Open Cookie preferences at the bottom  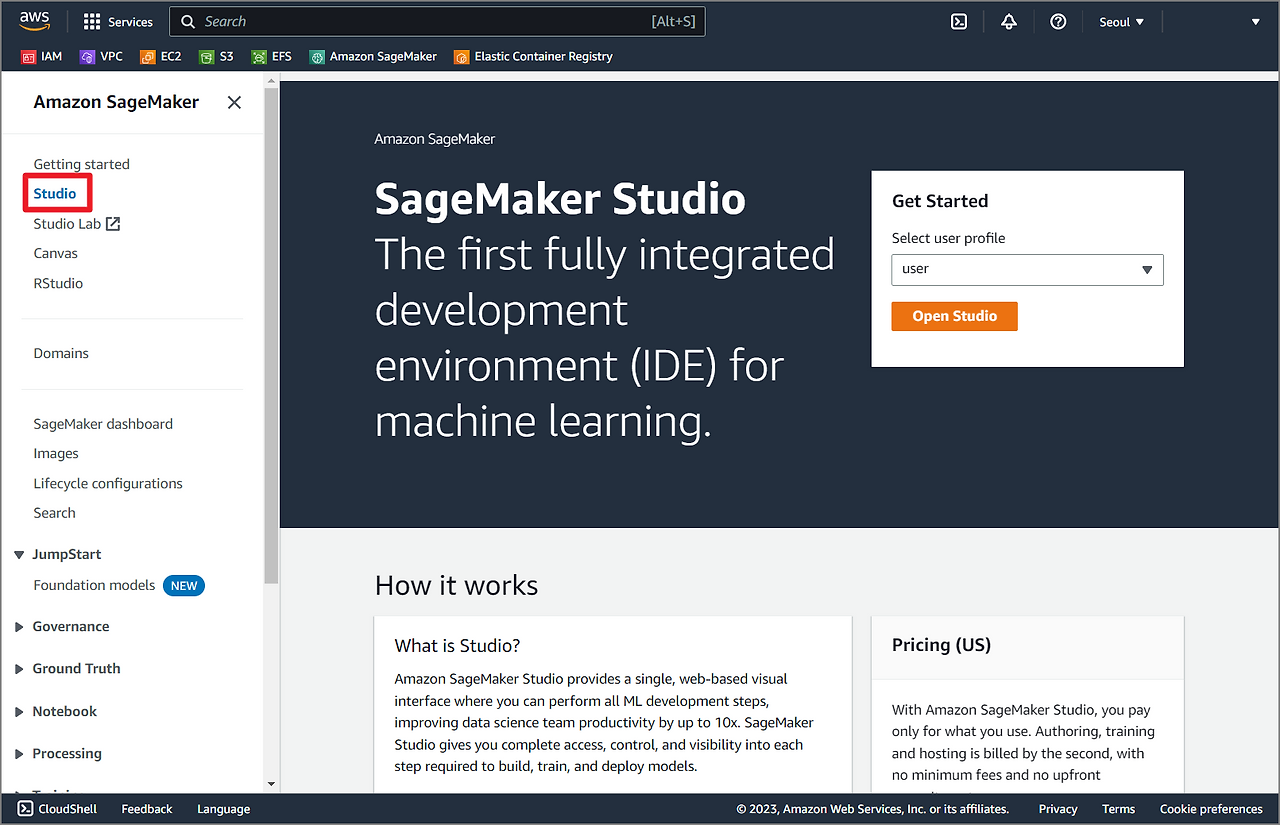1211,808
